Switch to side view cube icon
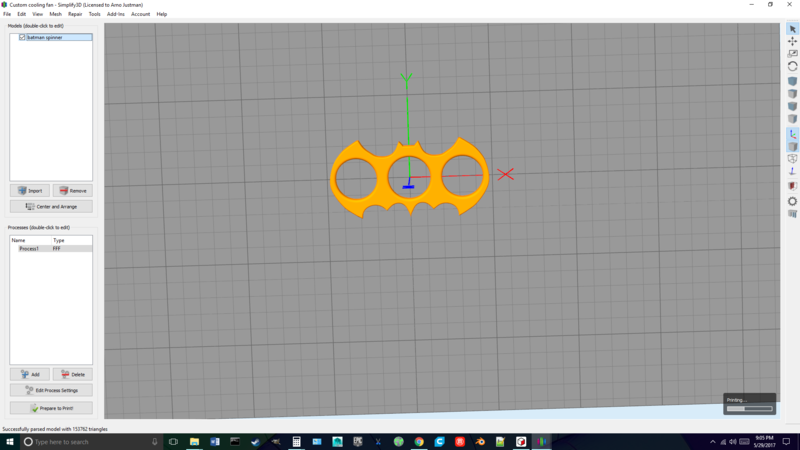The height and width of the screenshot is (450, 800). (792, 119)
